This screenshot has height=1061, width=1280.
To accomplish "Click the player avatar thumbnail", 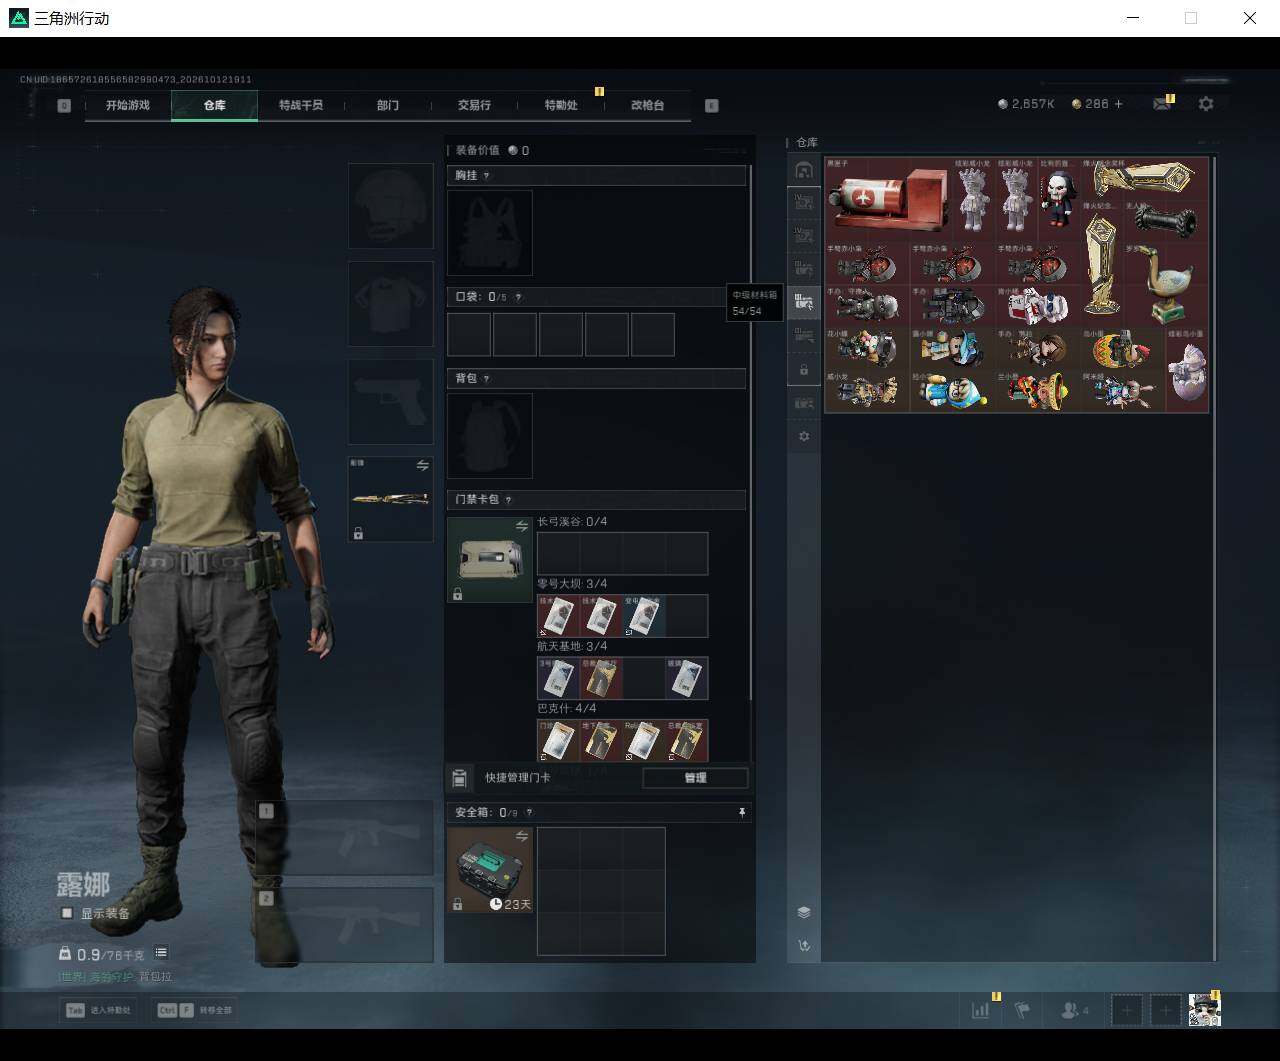I will click(1205, 1010).
